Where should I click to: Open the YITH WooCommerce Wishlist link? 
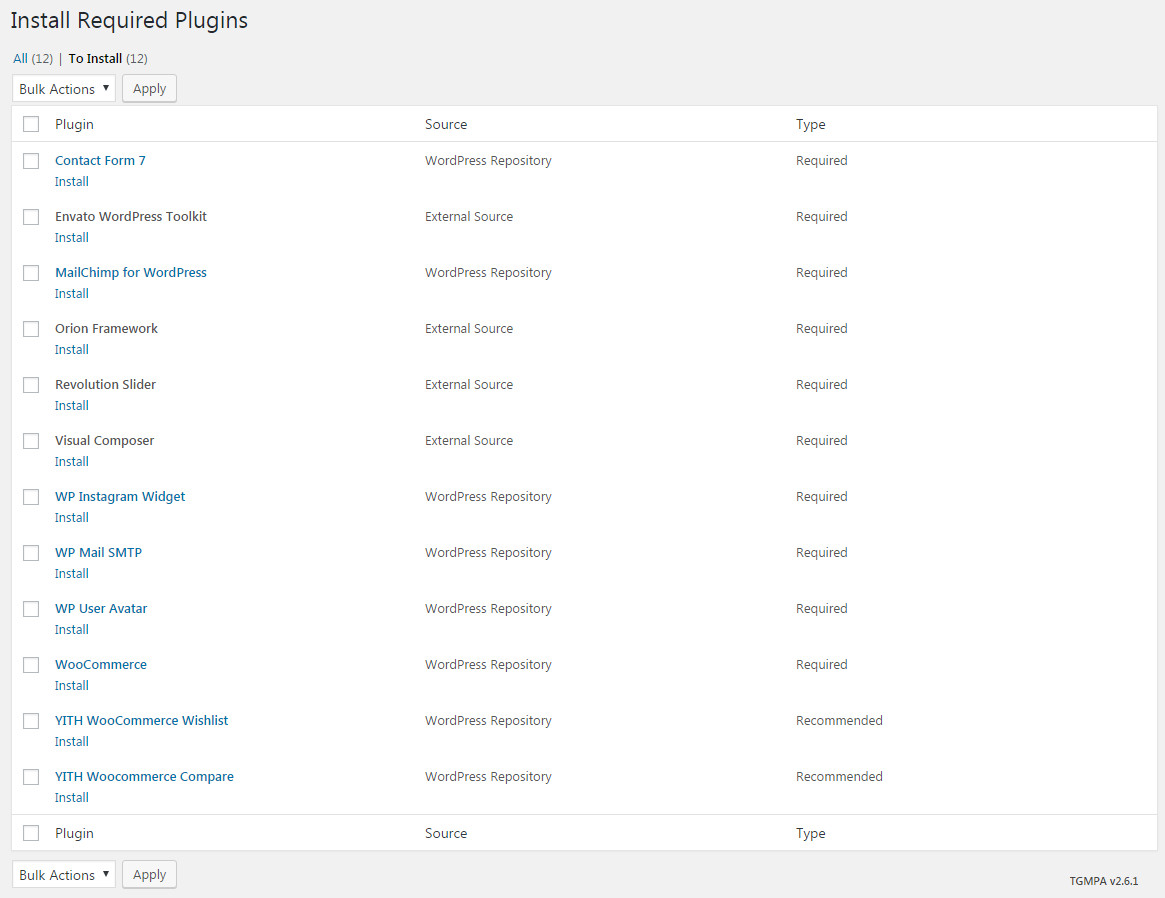(141, 720)
